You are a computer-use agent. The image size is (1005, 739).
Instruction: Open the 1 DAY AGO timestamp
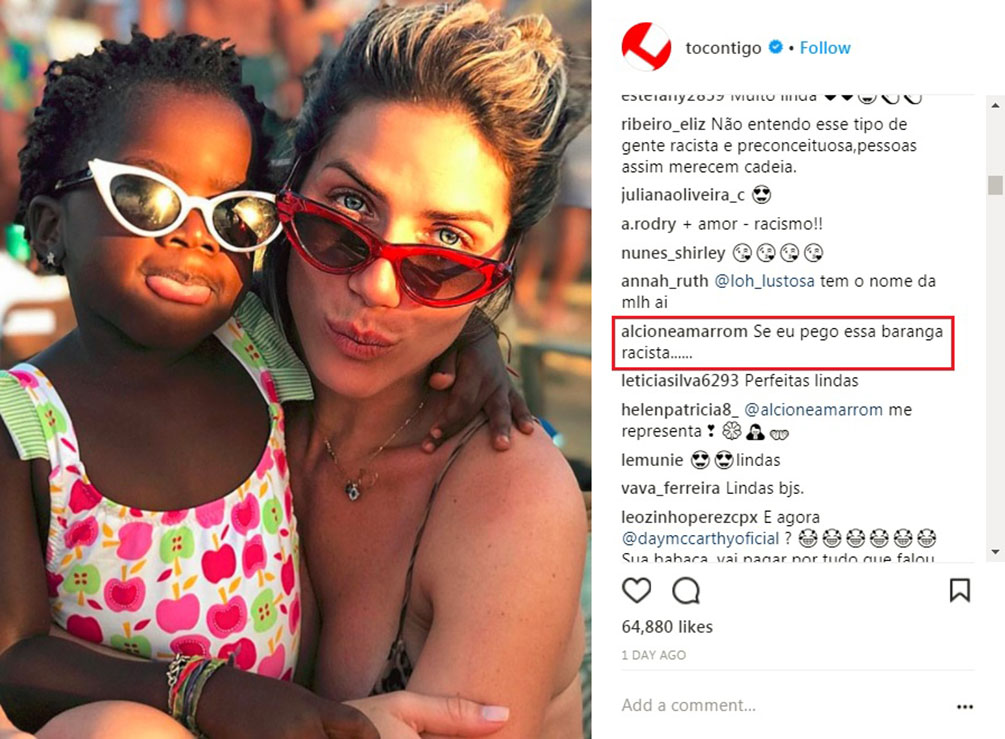point(653,655)
